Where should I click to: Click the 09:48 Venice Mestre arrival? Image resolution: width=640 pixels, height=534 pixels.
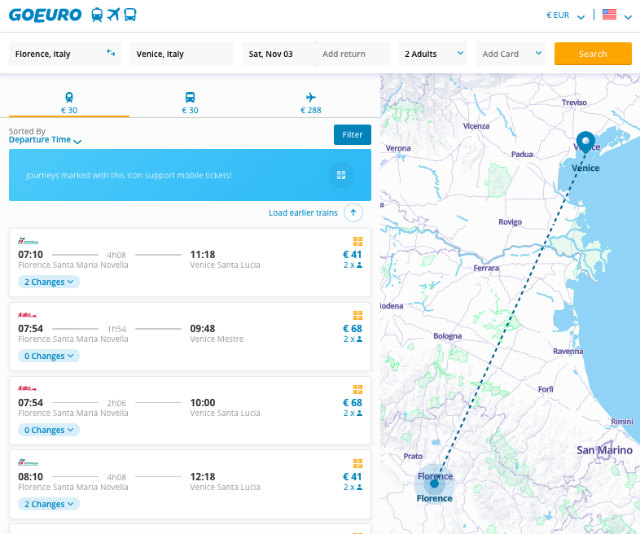click(x=217, y=333)
